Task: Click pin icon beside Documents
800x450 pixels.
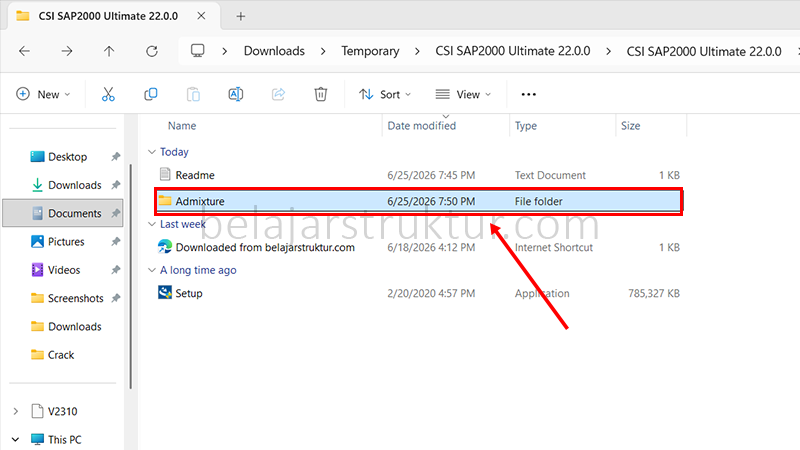Action: (116, 213)
